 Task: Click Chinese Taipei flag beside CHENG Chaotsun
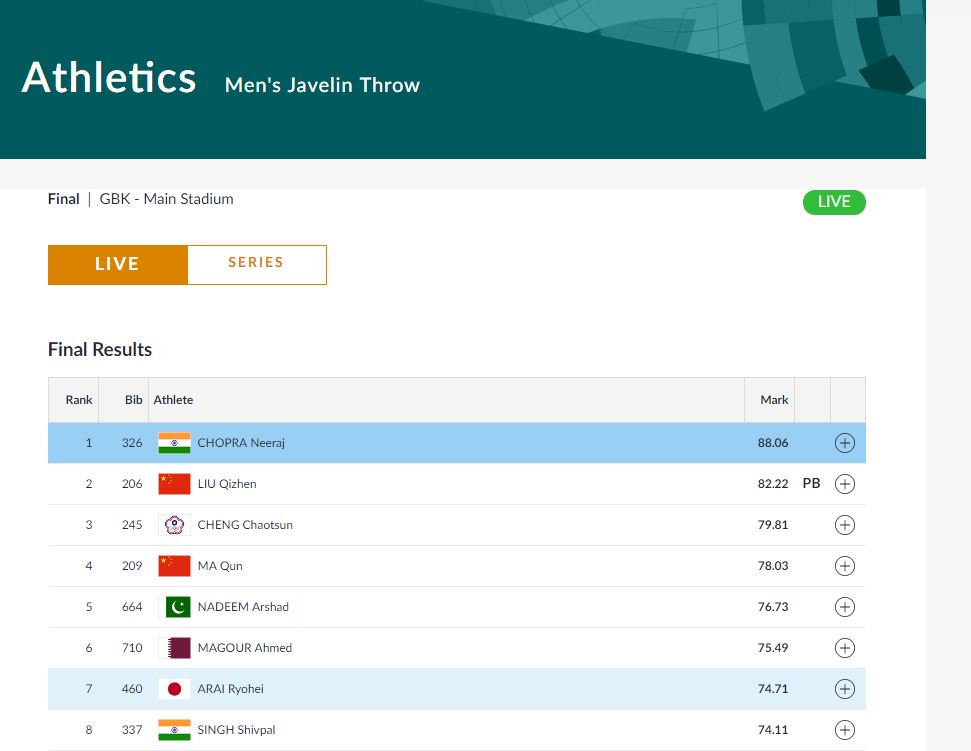pyautogui.click(x=174, y=525)
